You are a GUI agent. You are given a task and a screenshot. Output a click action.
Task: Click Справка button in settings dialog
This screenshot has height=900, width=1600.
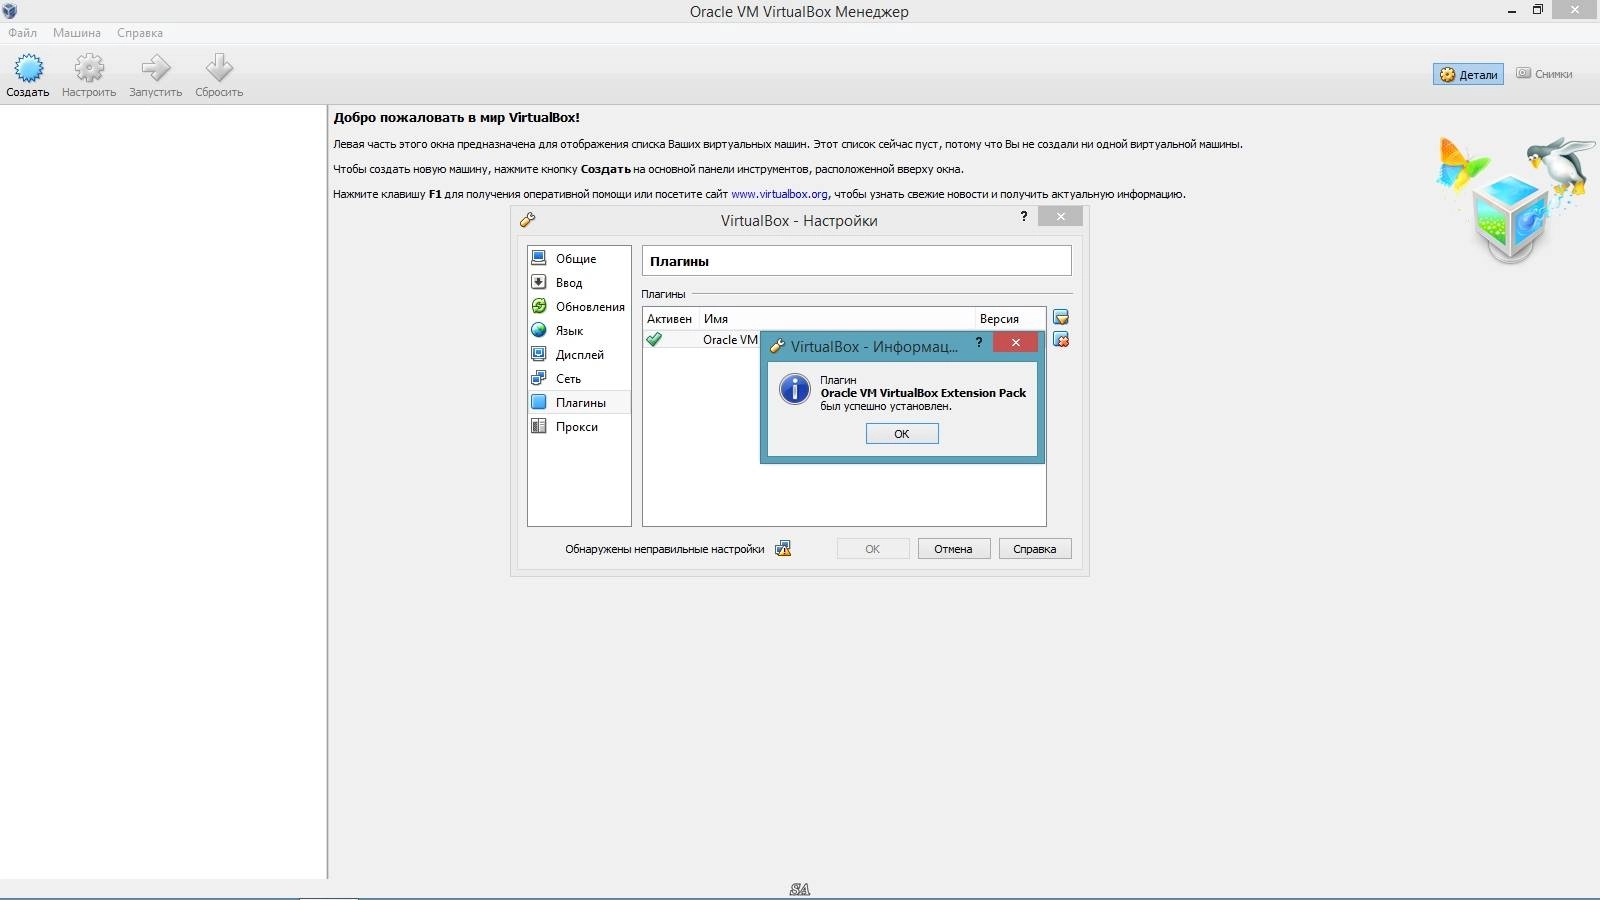[x=1035, y=548]
